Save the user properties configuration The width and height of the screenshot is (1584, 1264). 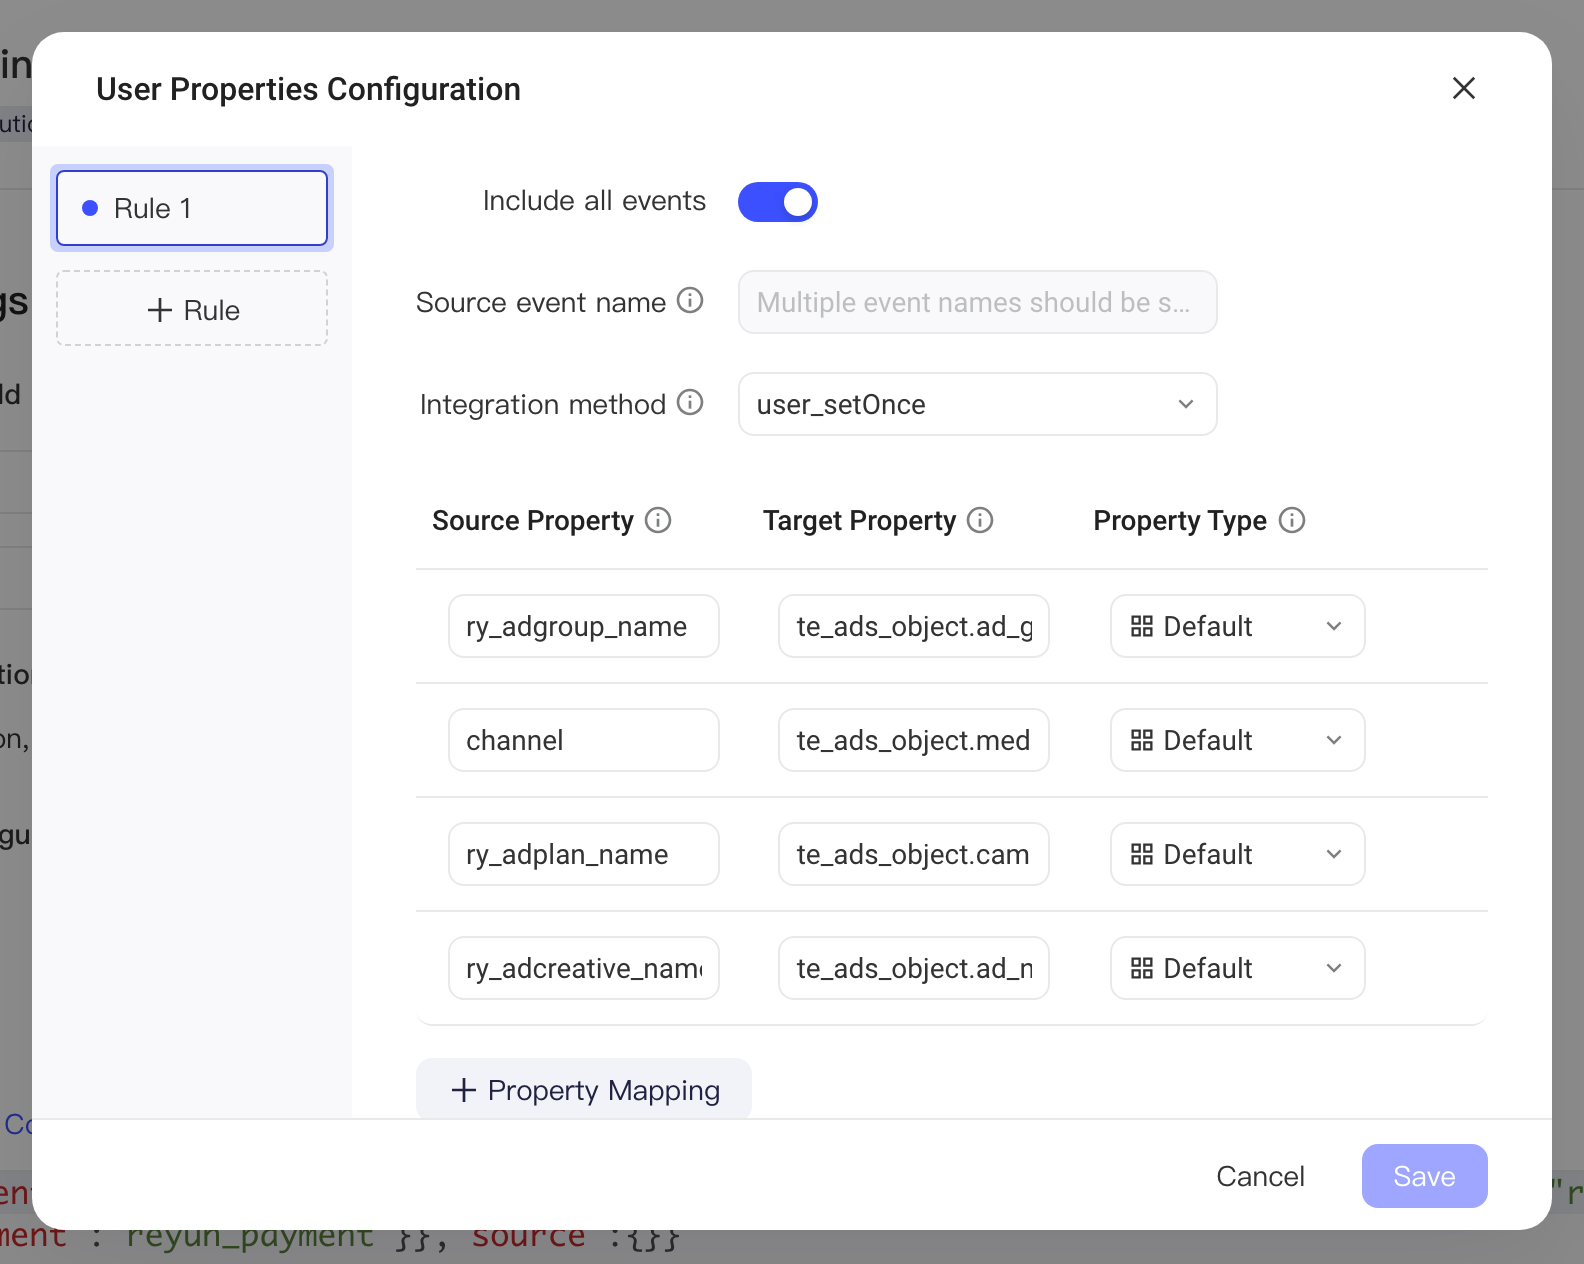pyautogui.click(x=1424, y=1176)
